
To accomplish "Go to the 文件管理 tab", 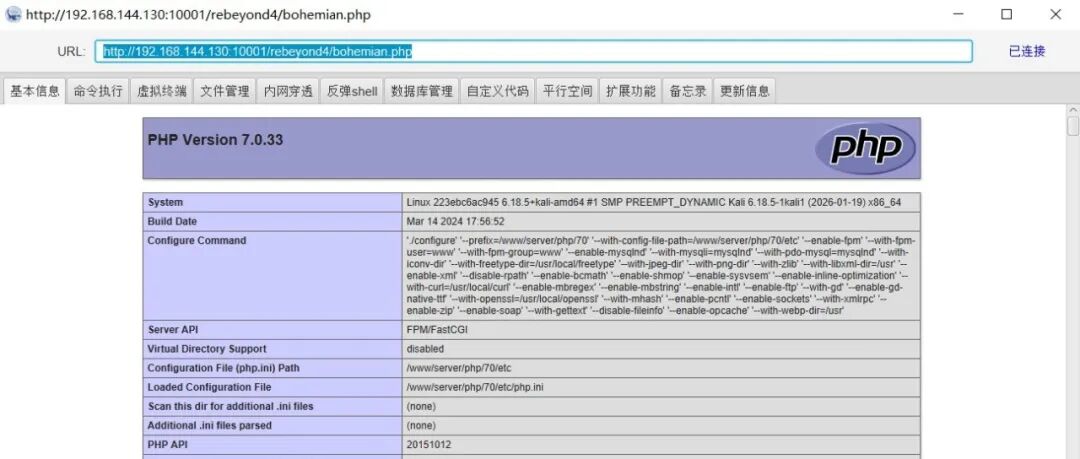I will (x=225, y=91).
